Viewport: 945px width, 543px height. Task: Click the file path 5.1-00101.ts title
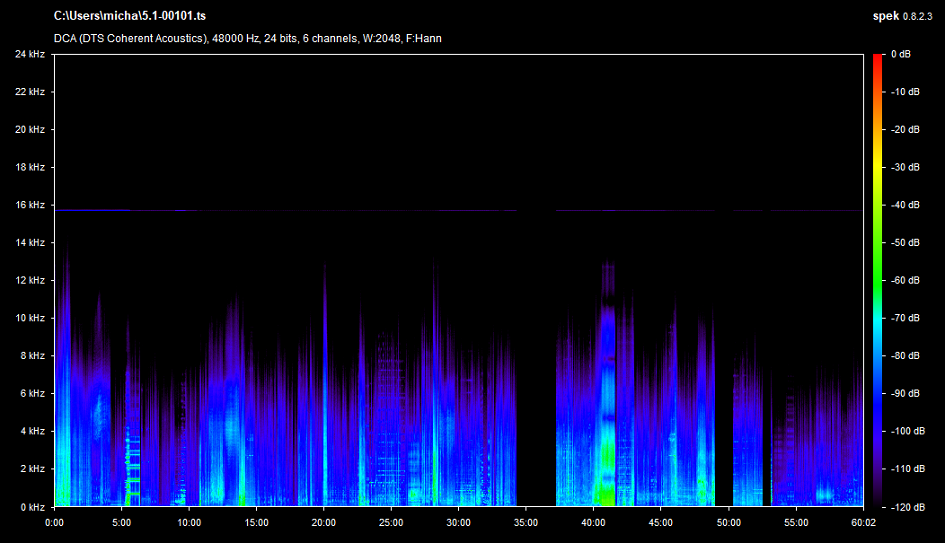129,17
